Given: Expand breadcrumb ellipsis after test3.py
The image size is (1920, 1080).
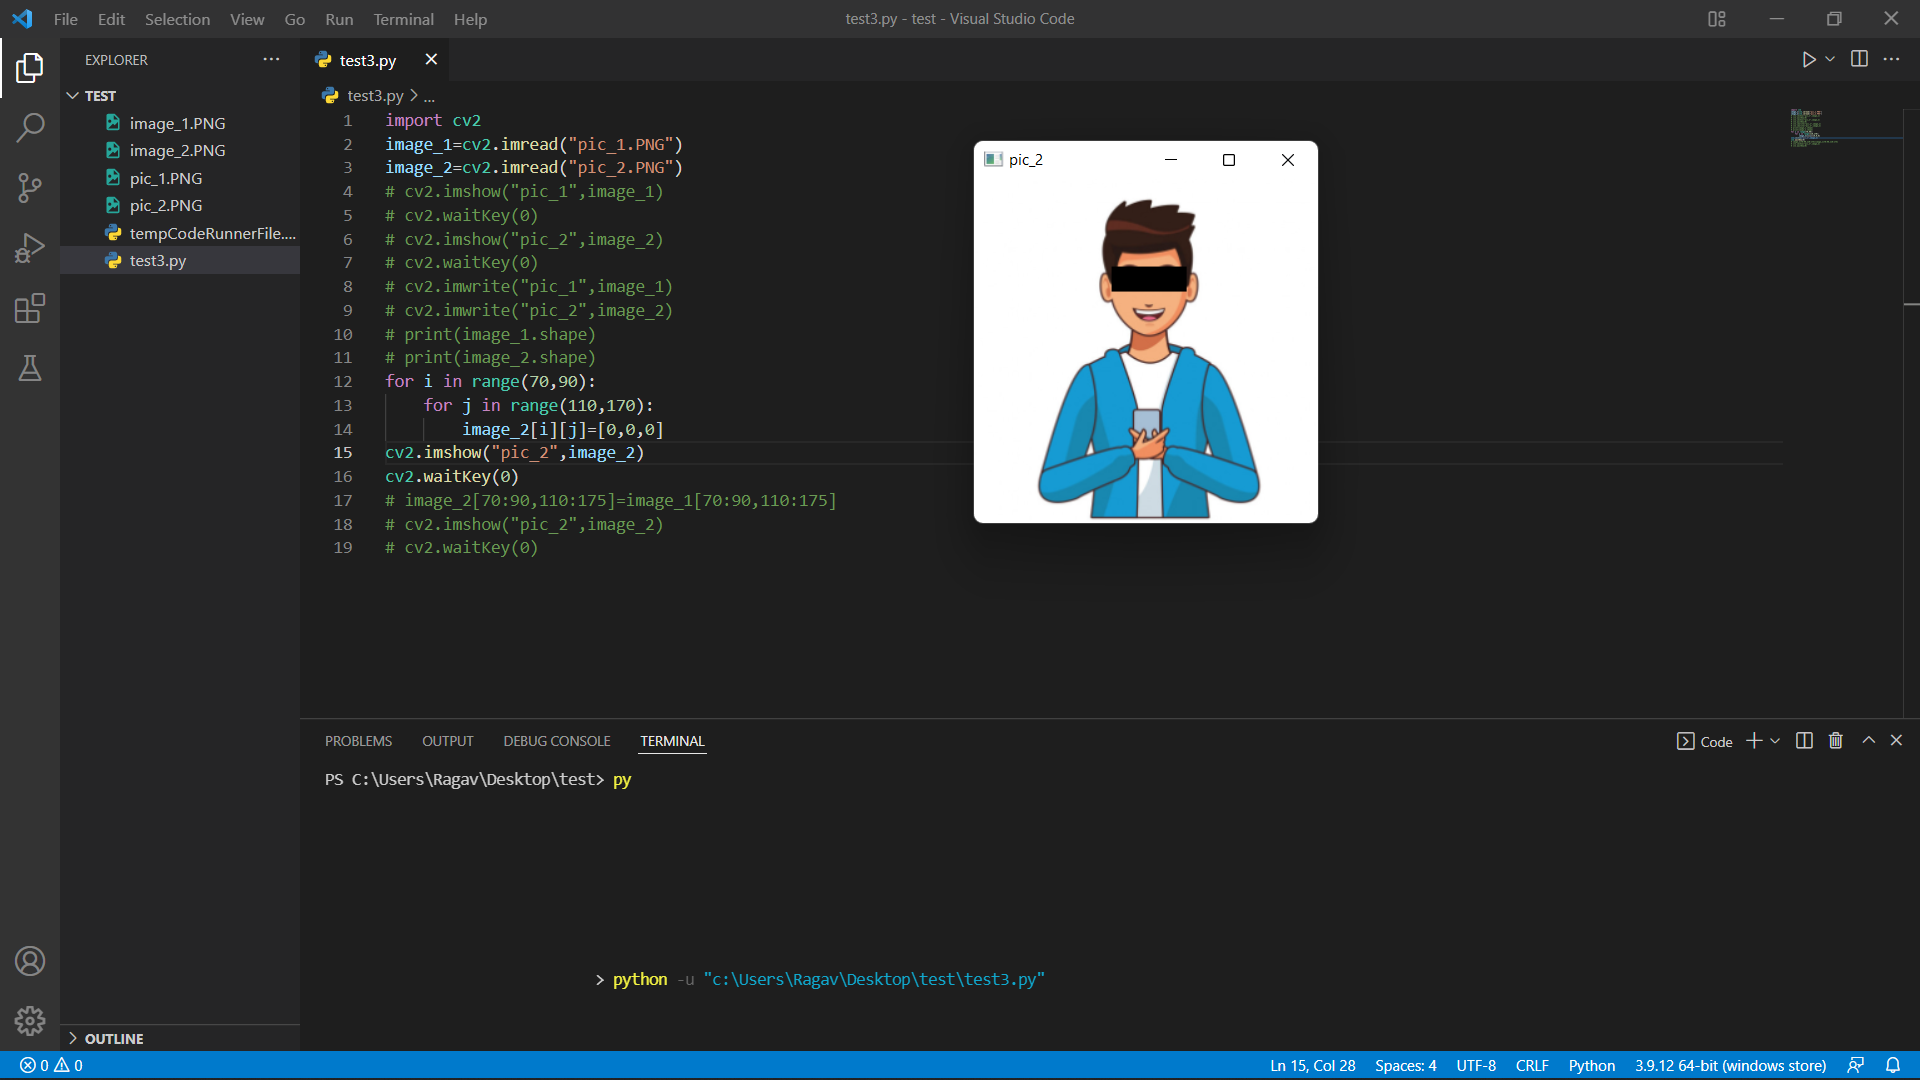Looking at the screenshot, I should coord(429,96).
